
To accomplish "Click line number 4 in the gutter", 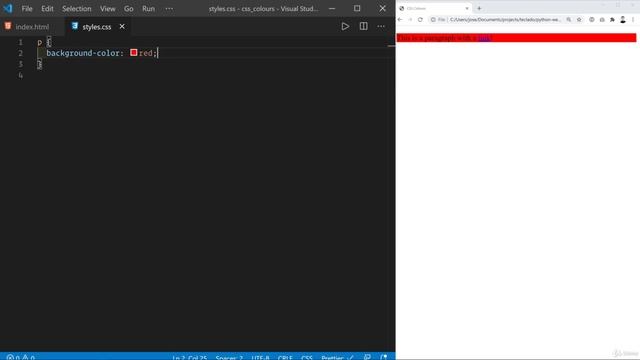I will click(20, 75).
